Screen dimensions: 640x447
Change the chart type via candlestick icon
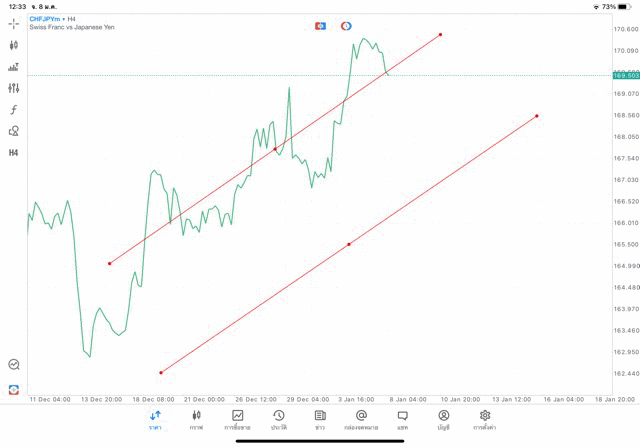click(x=14, y=45)
